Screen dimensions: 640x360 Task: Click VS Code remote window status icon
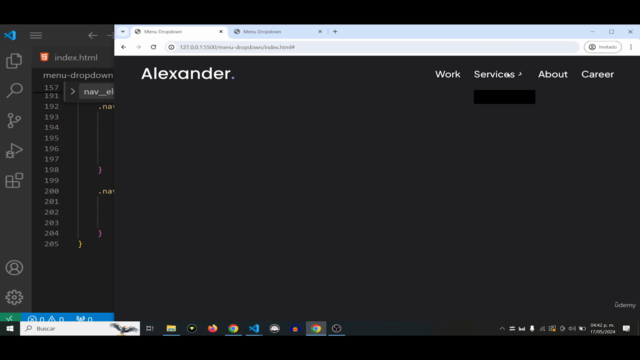click(10, 318)
